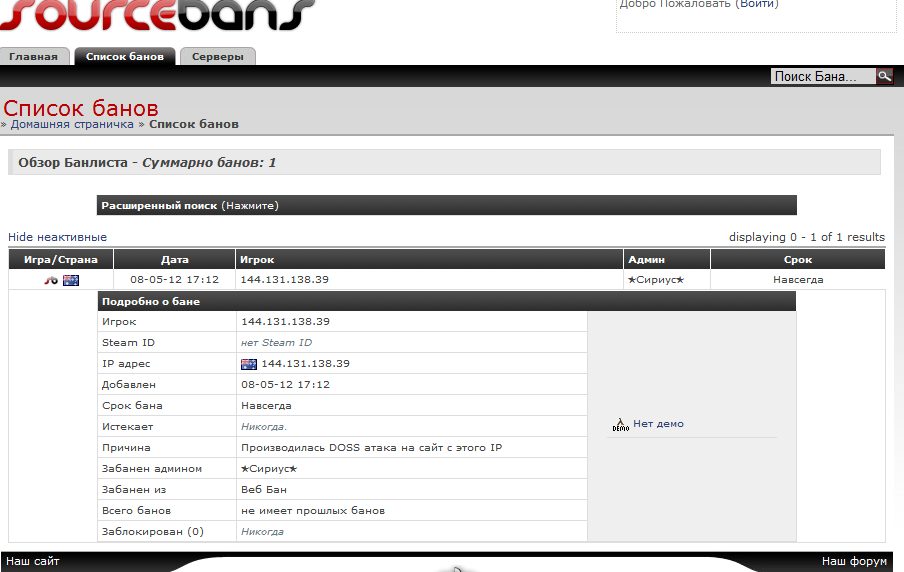Open Наш форум footer link

point(854,561)
